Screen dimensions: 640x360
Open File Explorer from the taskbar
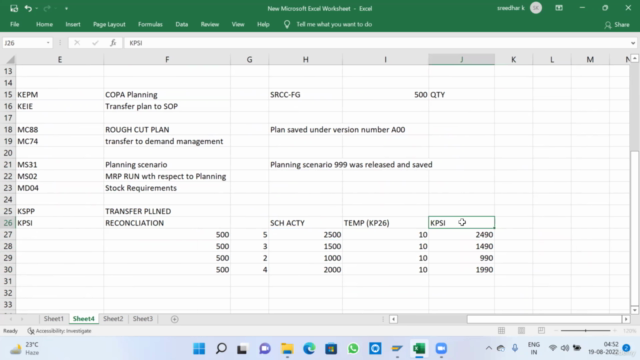[x=287, y=349]
